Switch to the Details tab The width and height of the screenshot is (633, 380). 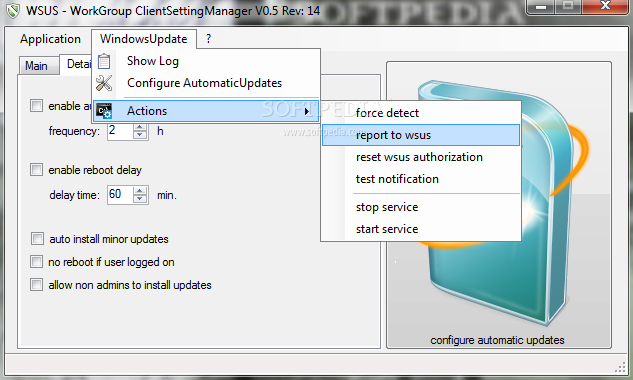77,64
